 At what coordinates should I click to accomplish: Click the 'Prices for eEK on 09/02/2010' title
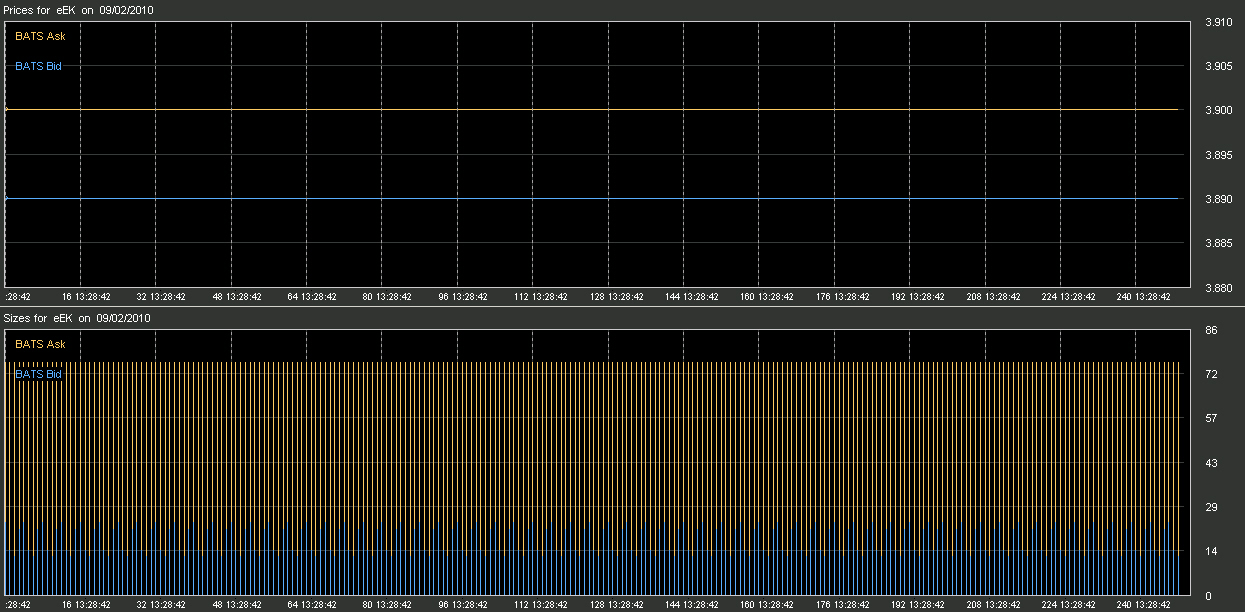click(x=78, y=10)
